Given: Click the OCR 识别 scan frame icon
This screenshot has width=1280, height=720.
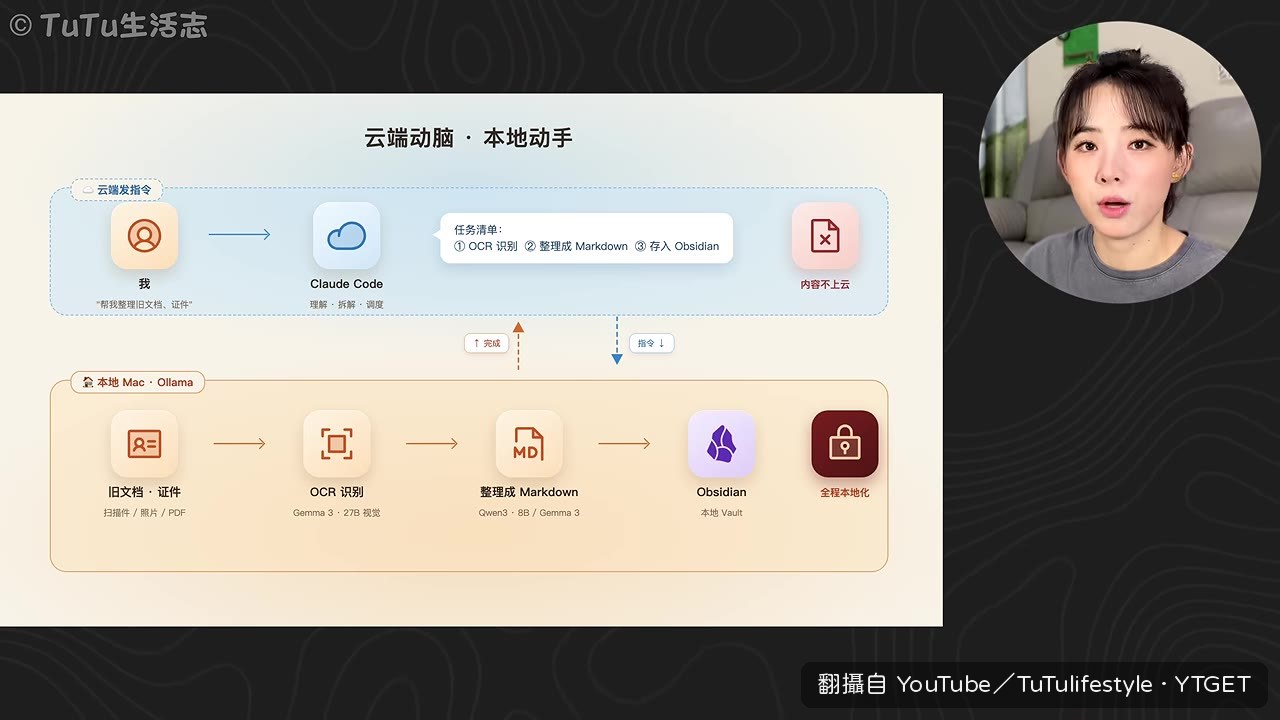Looking at the screenshot, I should pyautogui.click(x=337, y=444).
